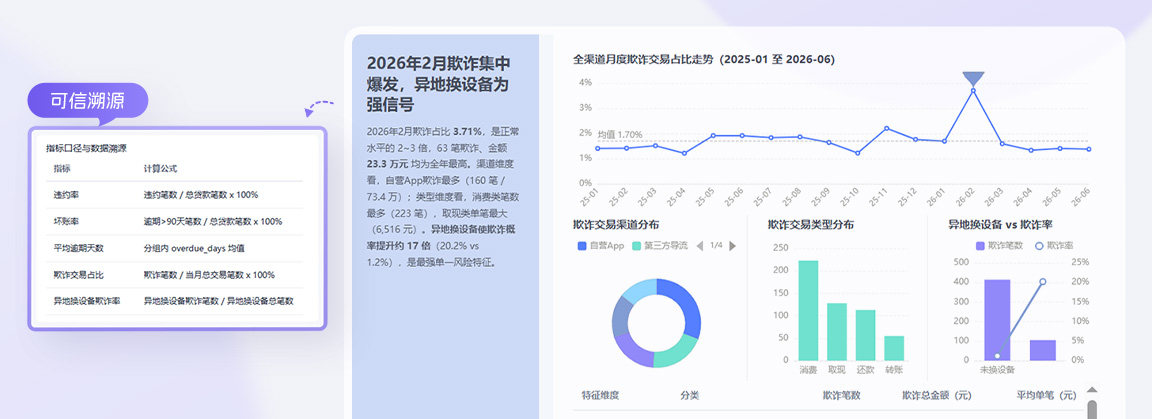Click the 平均单笔（元）column header
1152x419 pixels.
[x=1046, y=395]
